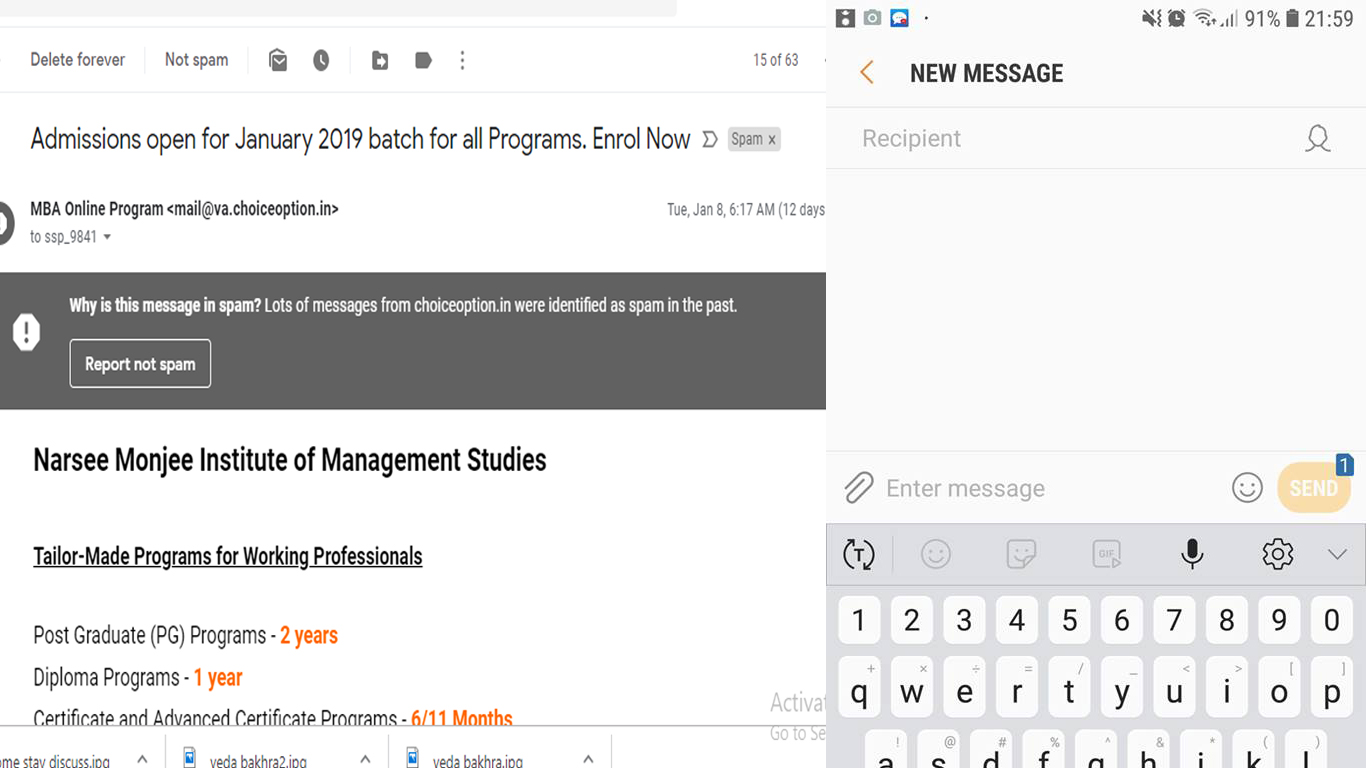This screenshot has height=768, width=1366.
Task: Click sender name MBA Online Program
Action: [x=97, y=209]
